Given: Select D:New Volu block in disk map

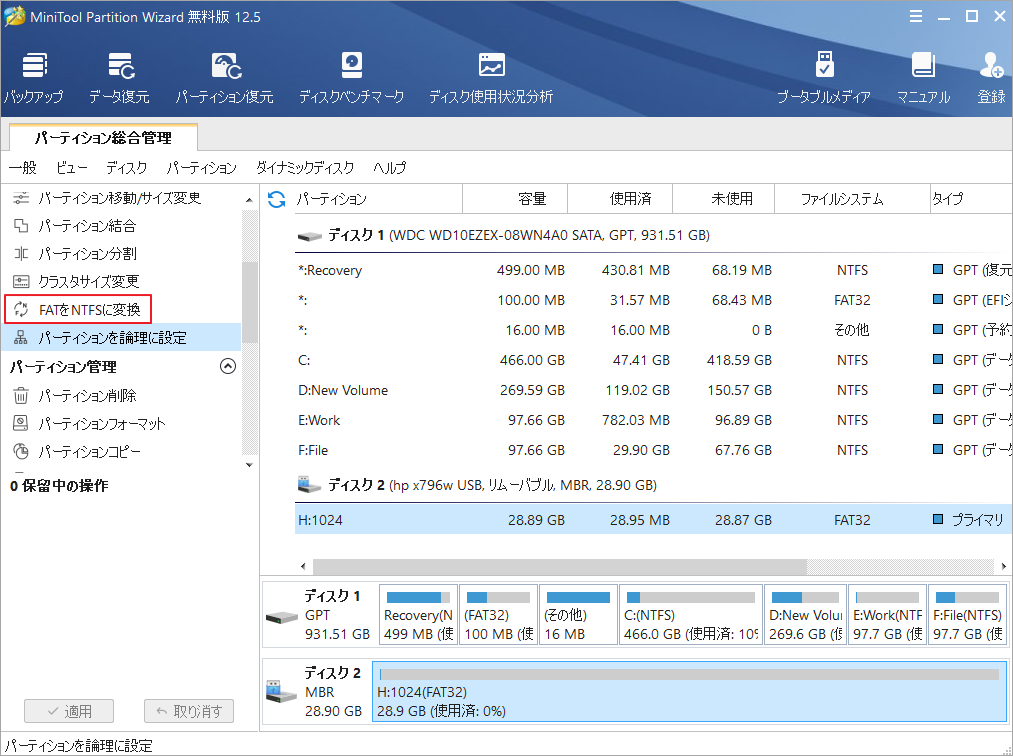Looking at the screenshot, I should (805, 614).
